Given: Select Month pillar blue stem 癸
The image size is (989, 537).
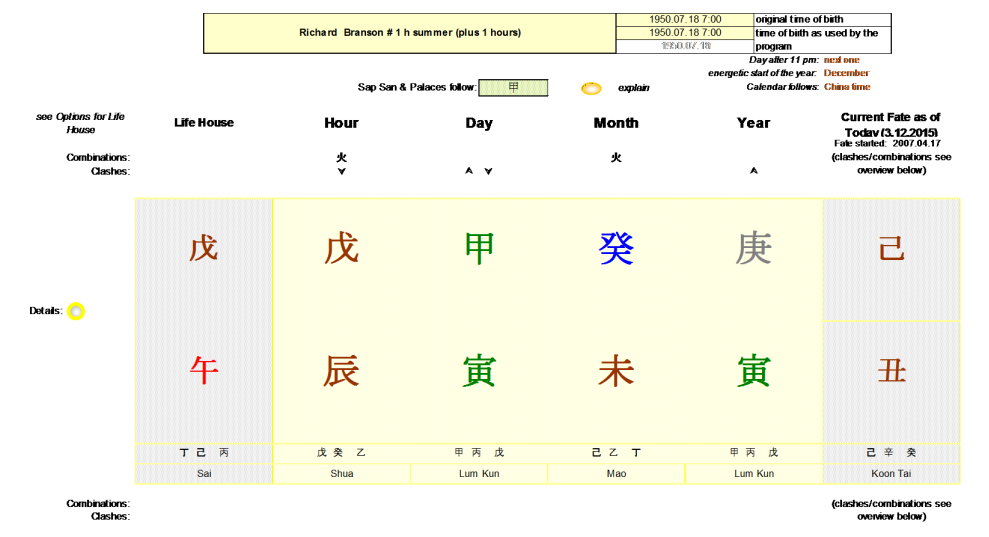Looking at the screenshot, I should tap(616, 248).
